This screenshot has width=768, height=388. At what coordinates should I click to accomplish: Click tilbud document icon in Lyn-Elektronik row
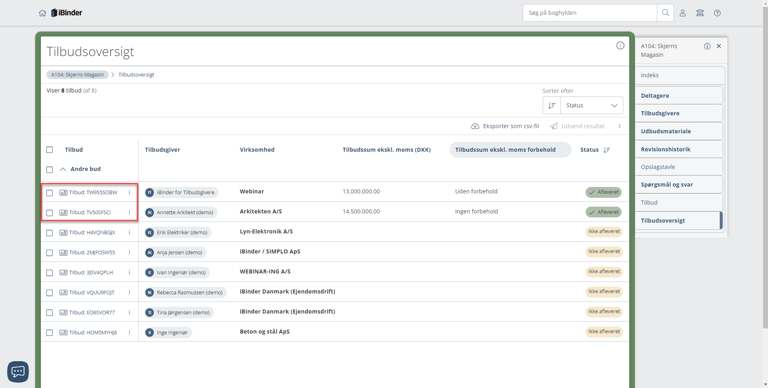pos(63,233)
